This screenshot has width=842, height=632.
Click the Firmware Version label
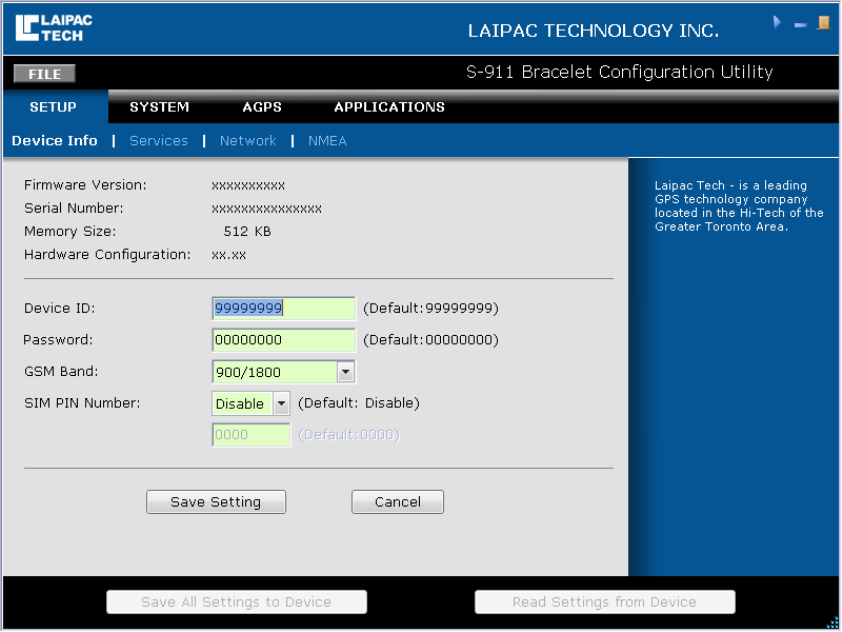85,185
